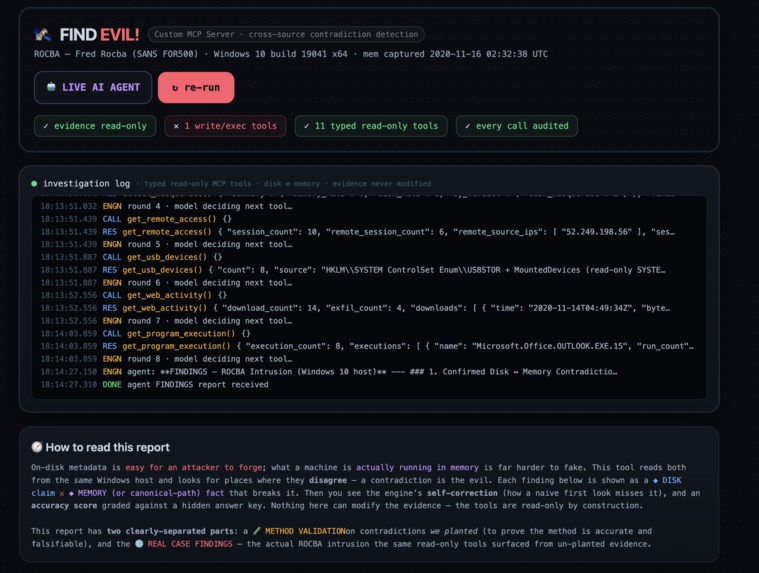Viewport: 759px width, 573px height.
Task: Click the 'every call audited' badge
Action: [516, 126]
